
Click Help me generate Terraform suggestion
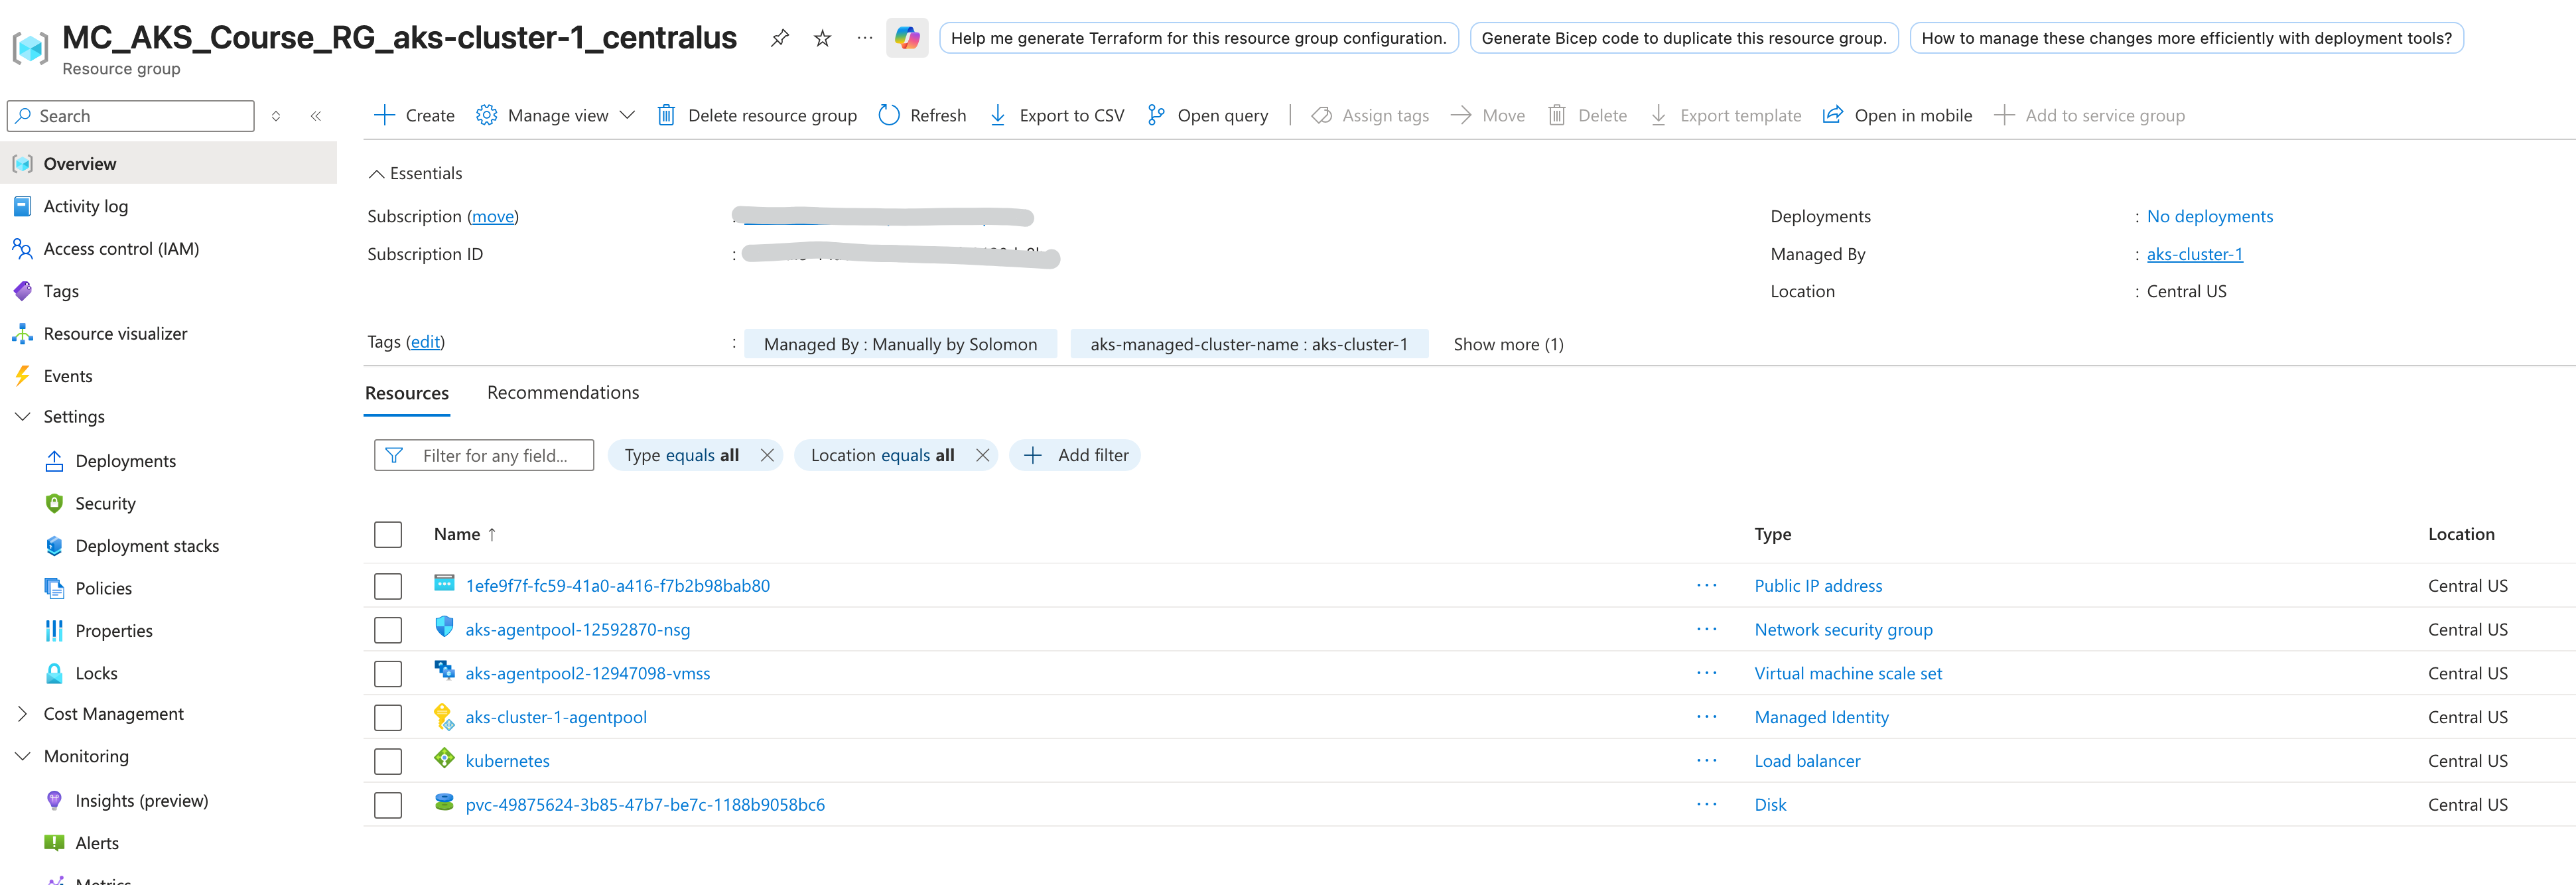point(1198,38)
